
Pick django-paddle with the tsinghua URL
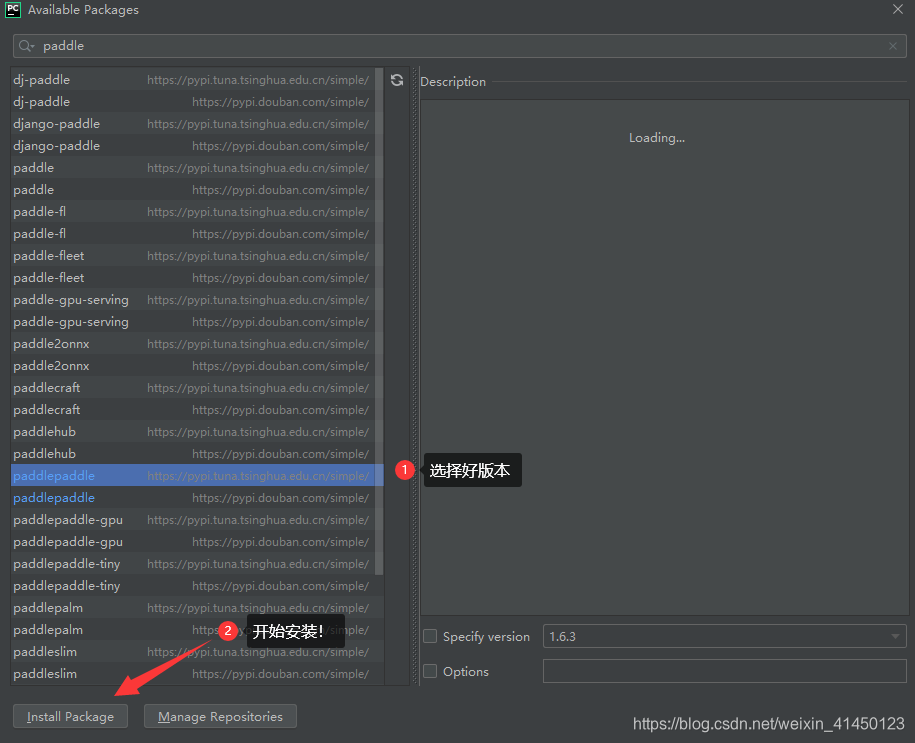(x=193, y=124)
